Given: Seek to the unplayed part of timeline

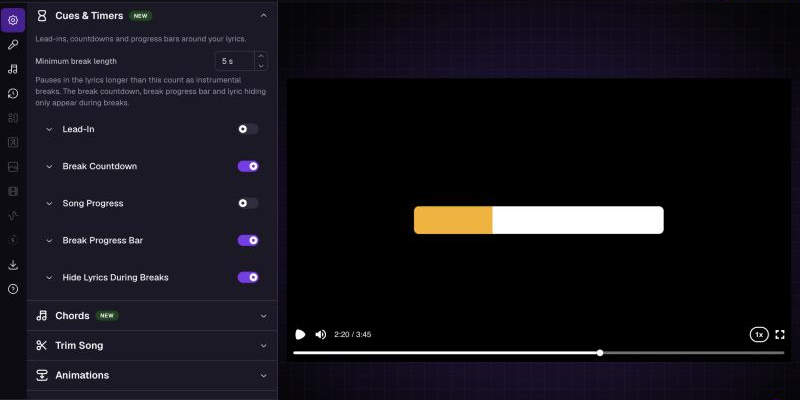Looking at the screenshot, I should click(694, 353).
